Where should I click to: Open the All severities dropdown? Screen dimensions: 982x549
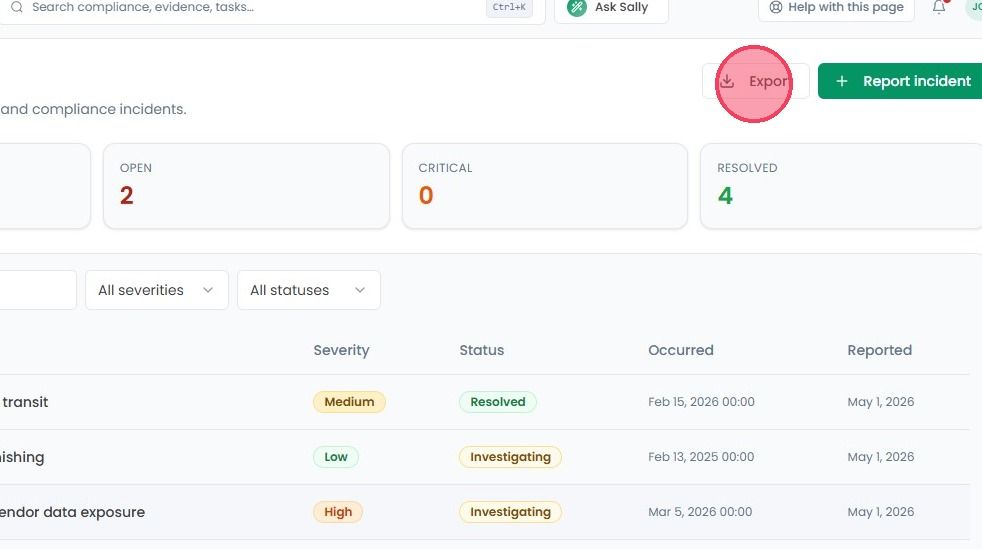(x=157, y=290)
